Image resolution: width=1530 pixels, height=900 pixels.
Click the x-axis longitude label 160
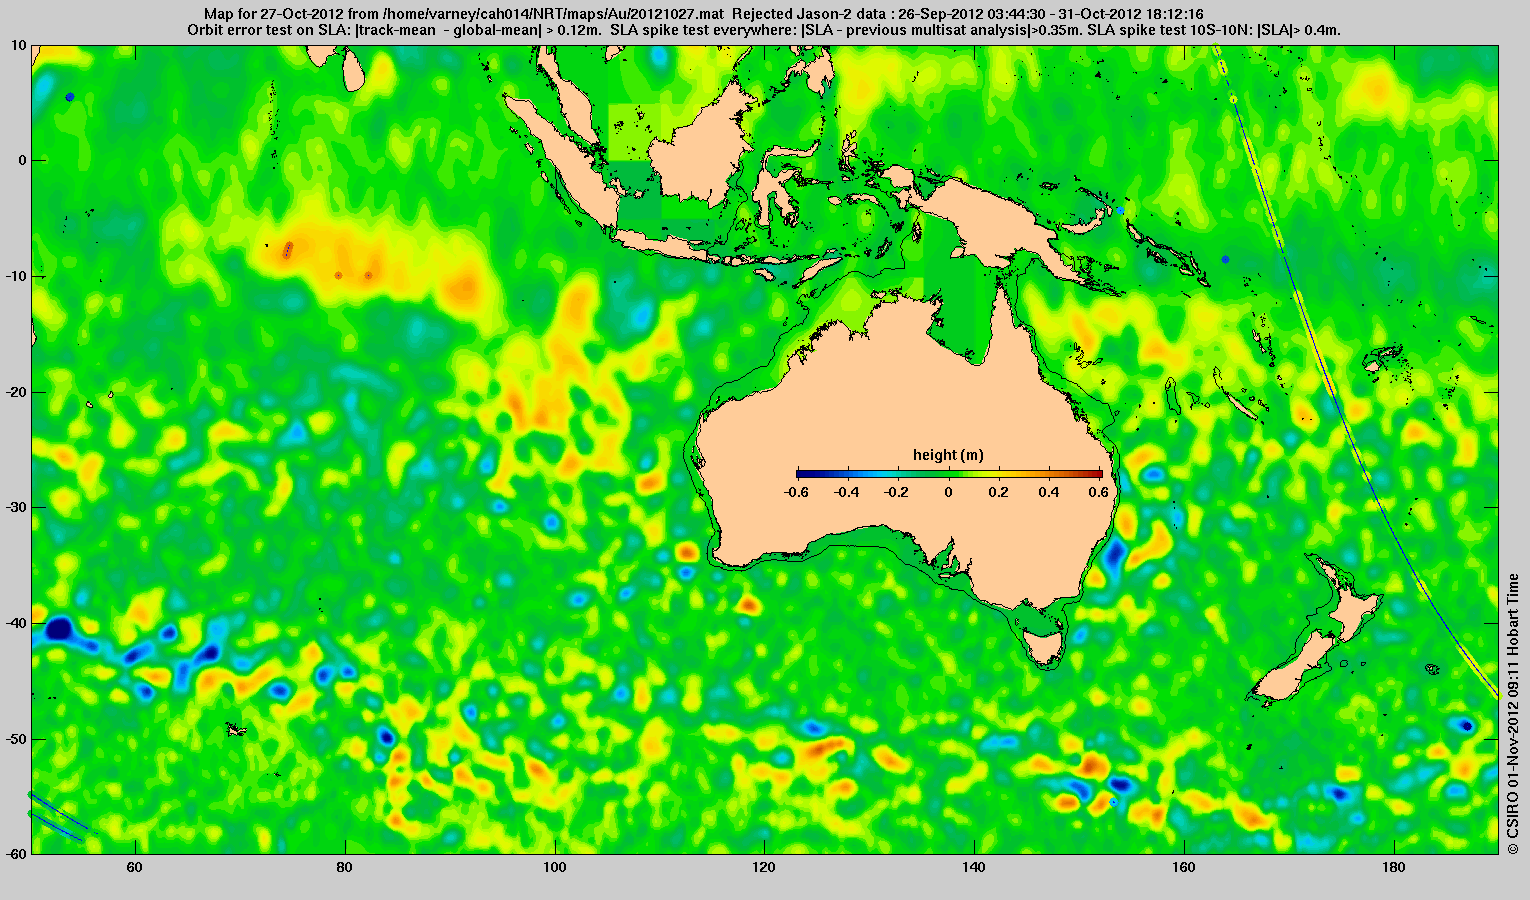coord(1184,868)
